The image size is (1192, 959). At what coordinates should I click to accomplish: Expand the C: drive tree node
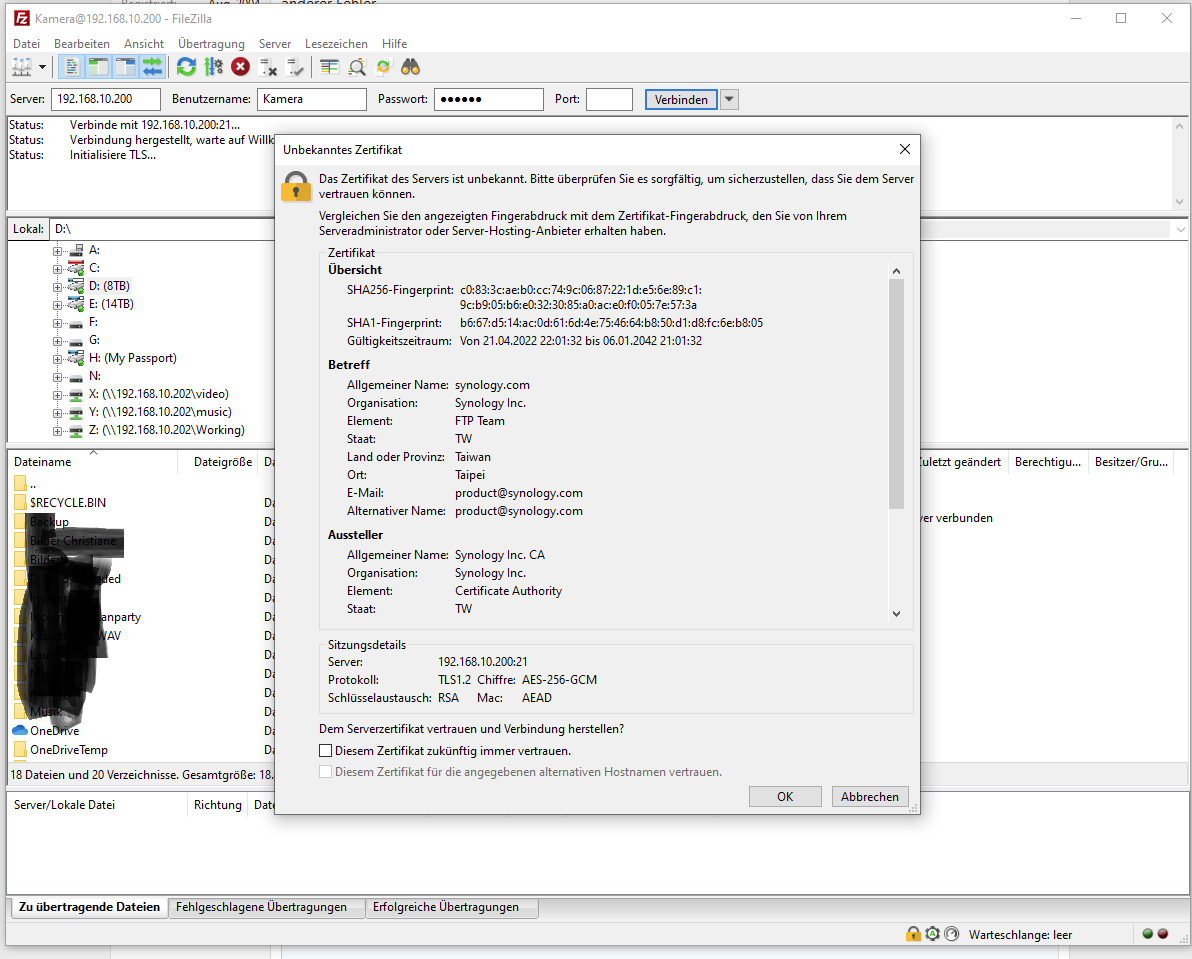click(58, 269)
